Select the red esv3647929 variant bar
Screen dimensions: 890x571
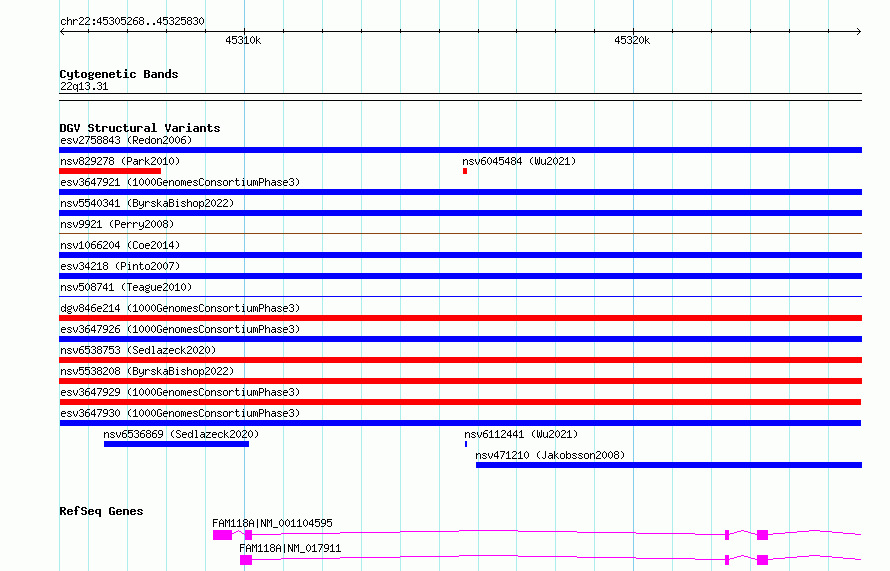point(460,402)
